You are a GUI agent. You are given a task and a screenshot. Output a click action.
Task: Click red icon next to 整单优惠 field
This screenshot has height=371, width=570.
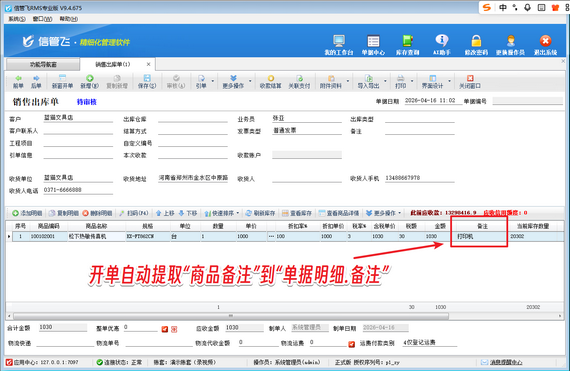point(165,329)
